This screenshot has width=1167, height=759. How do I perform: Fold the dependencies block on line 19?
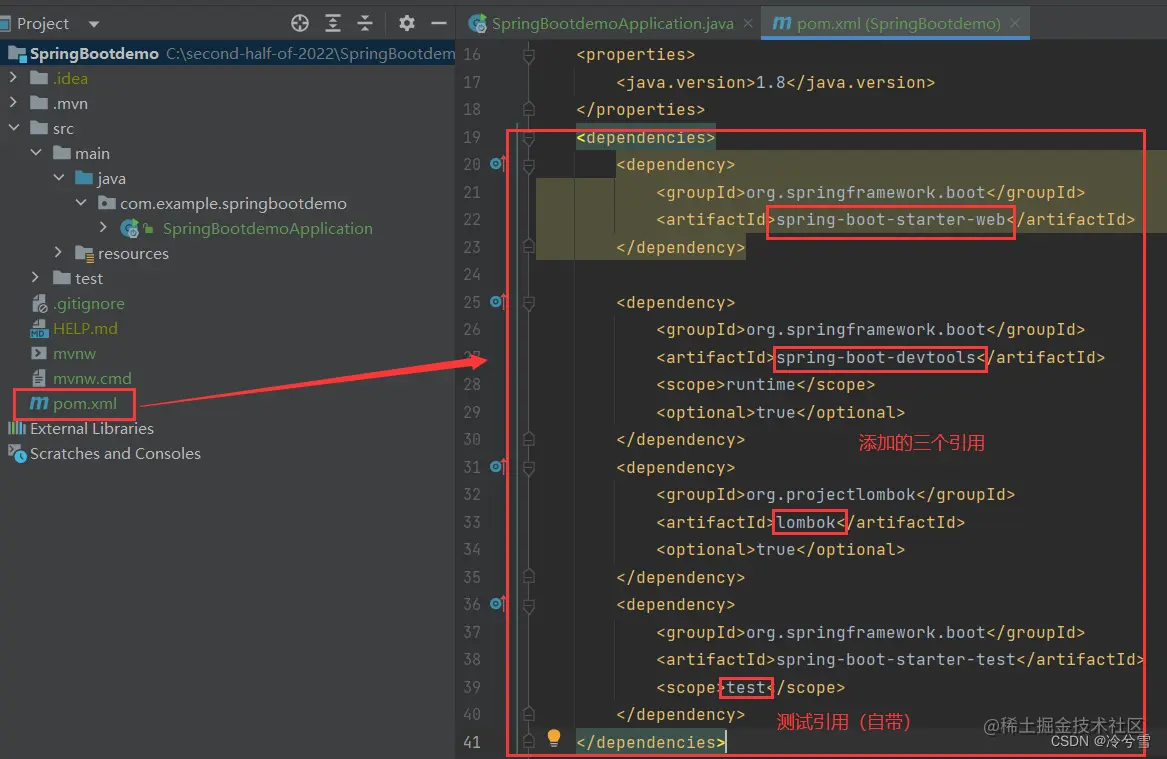pos(528,138)
